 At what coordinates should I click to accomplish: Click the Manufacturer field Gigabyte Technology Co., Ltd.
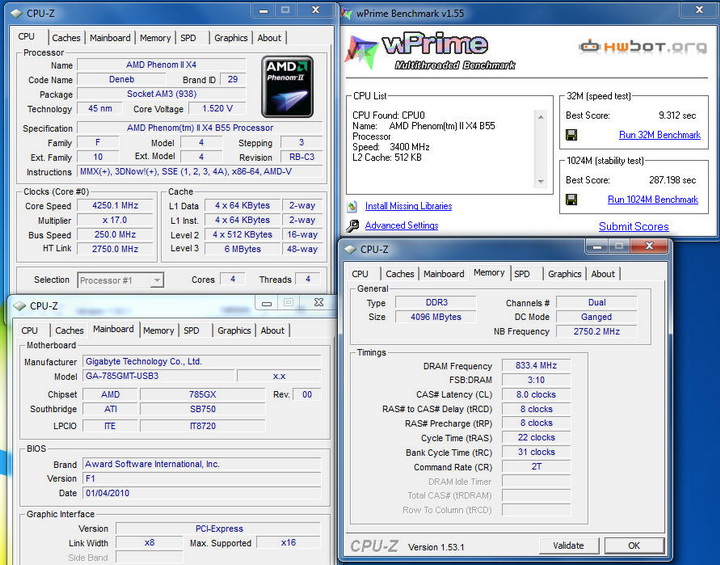pos(202,362)
